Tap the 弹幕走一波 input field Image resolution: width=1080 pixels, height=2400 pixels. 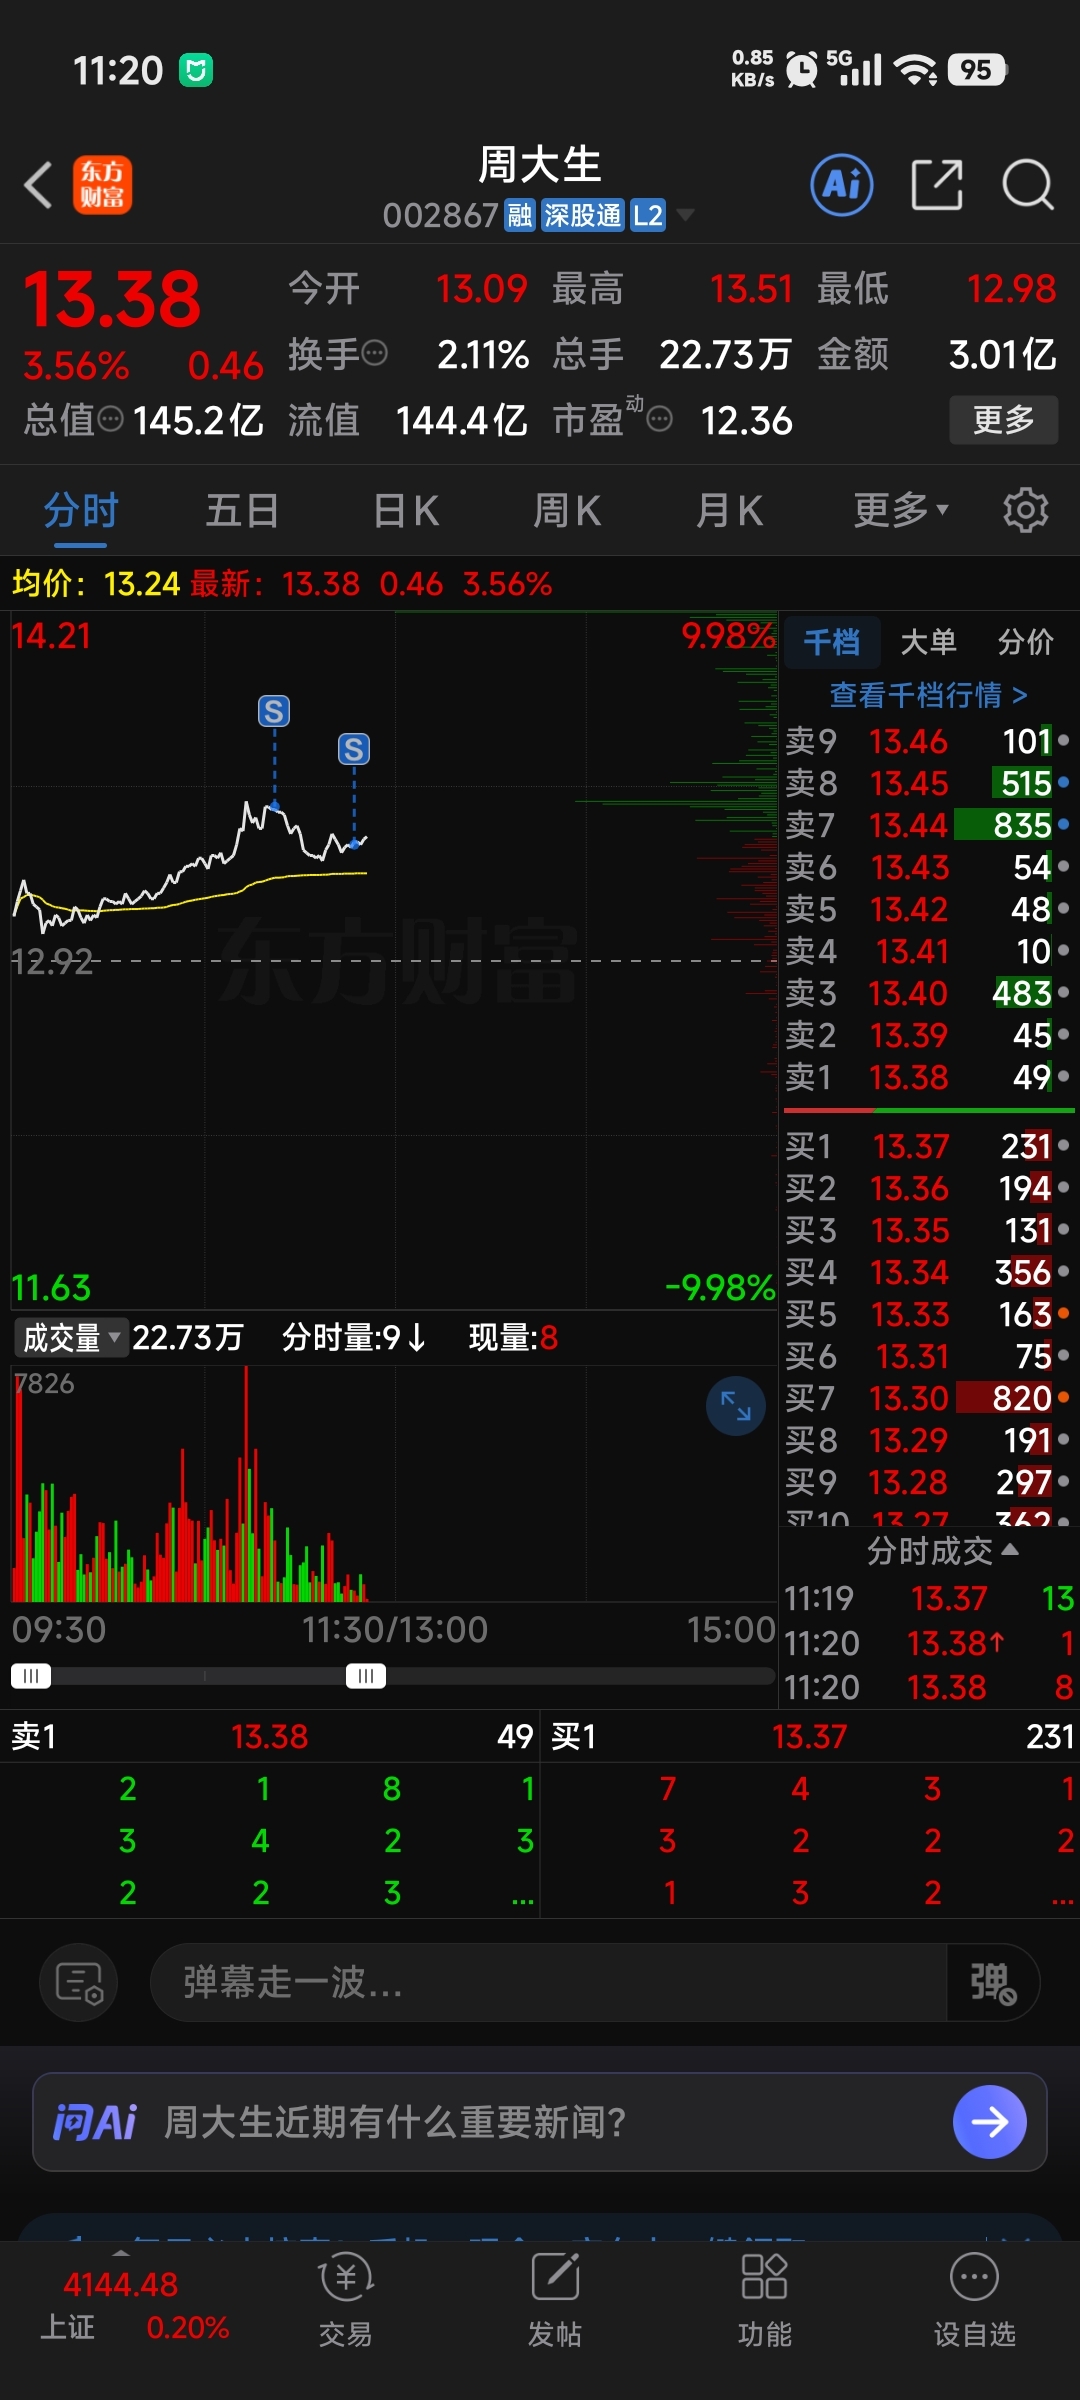(548, 1983)
